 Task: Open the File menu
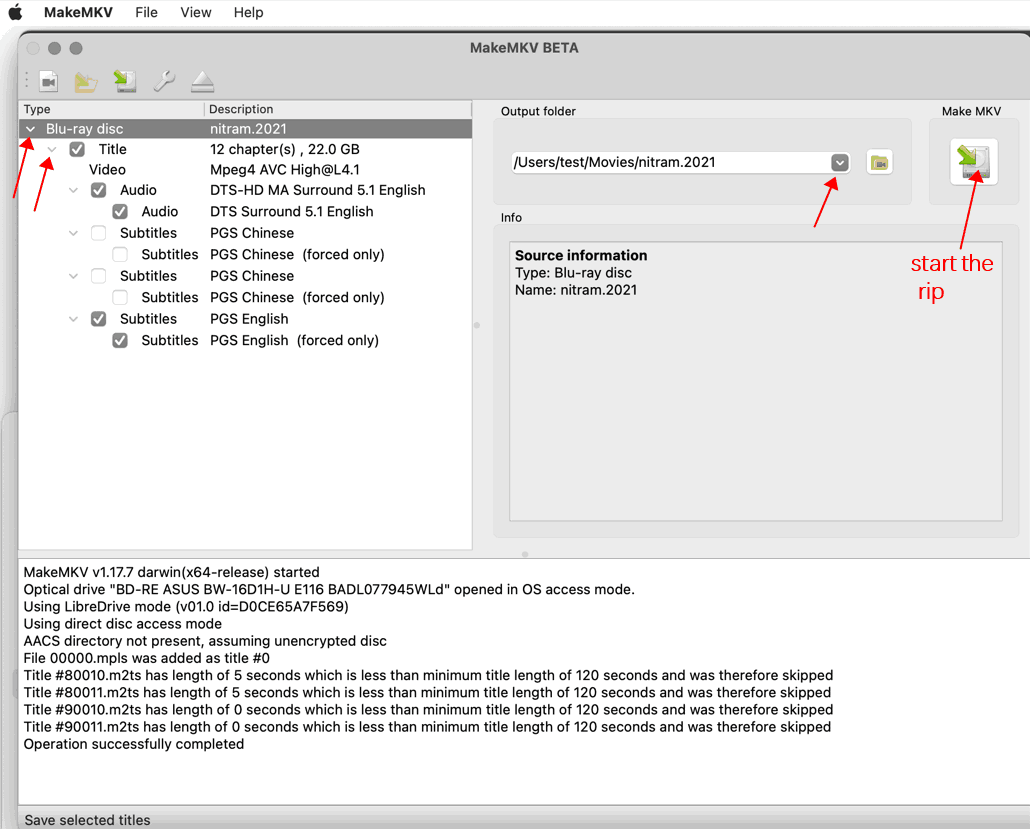click(x=146, y=12)
